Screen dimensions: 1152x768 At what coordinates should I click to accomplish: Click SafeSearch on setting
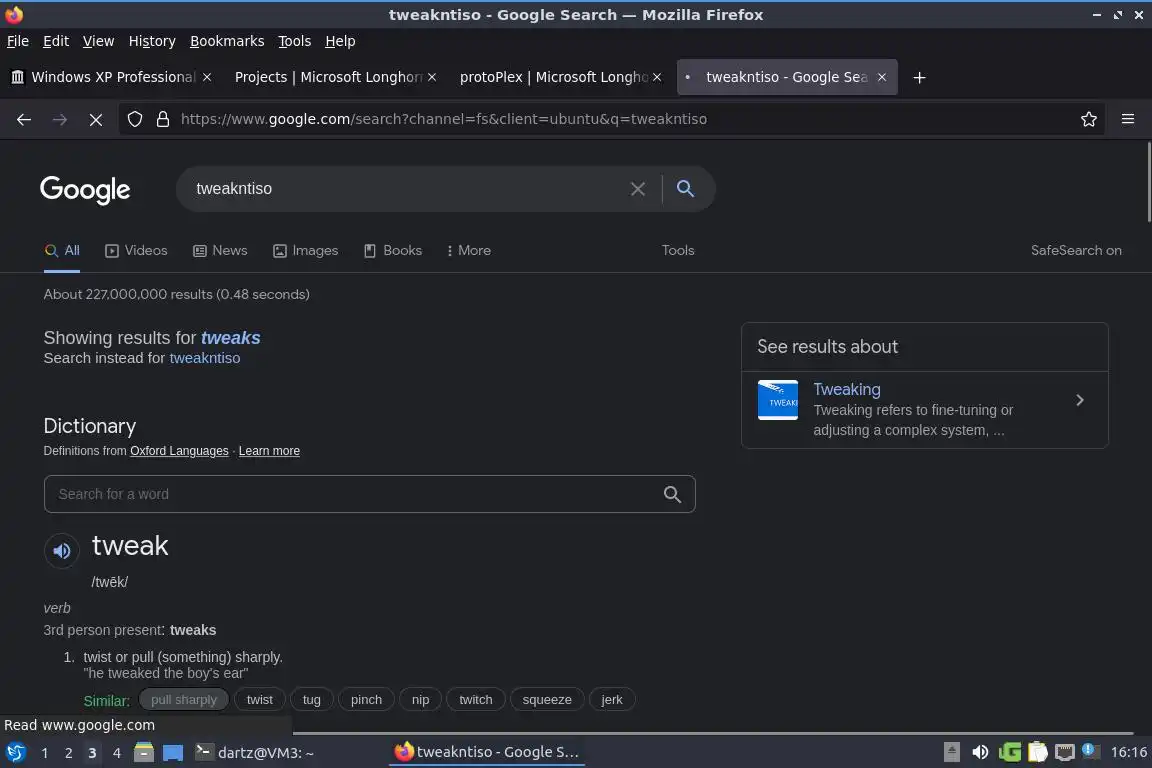click(1076, 251)
